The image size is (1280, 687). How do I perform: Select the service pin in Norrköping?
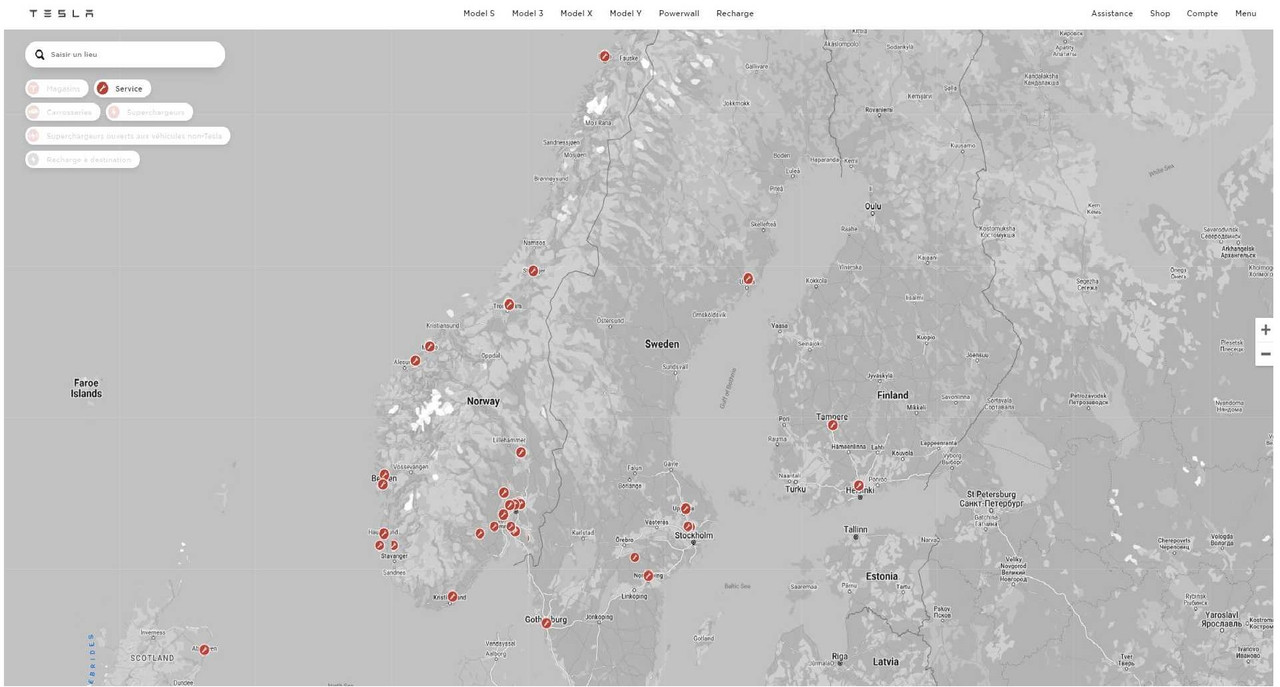(x=648, y=575)
